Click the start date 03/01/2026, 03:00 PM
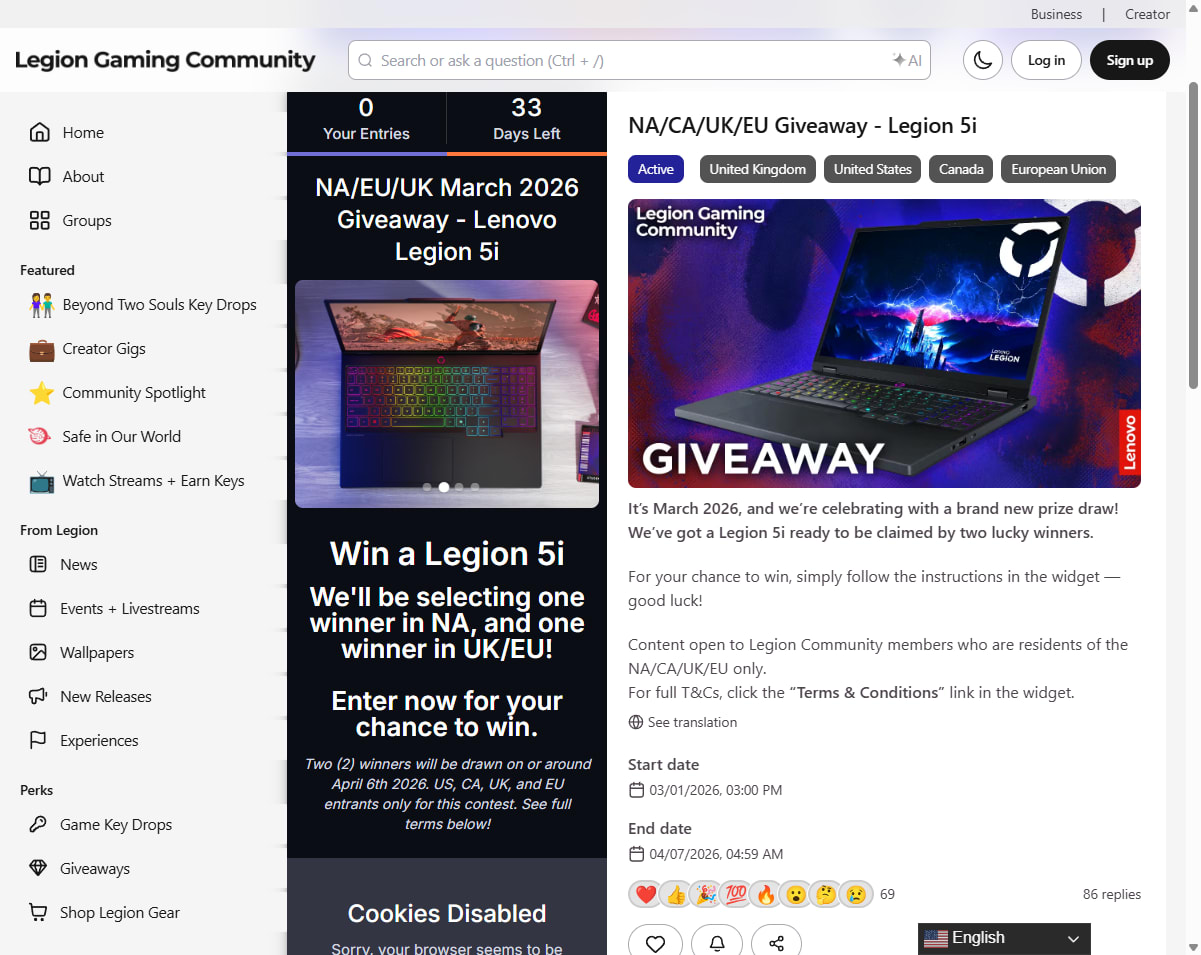1201x955 pixels. [715, 790]
